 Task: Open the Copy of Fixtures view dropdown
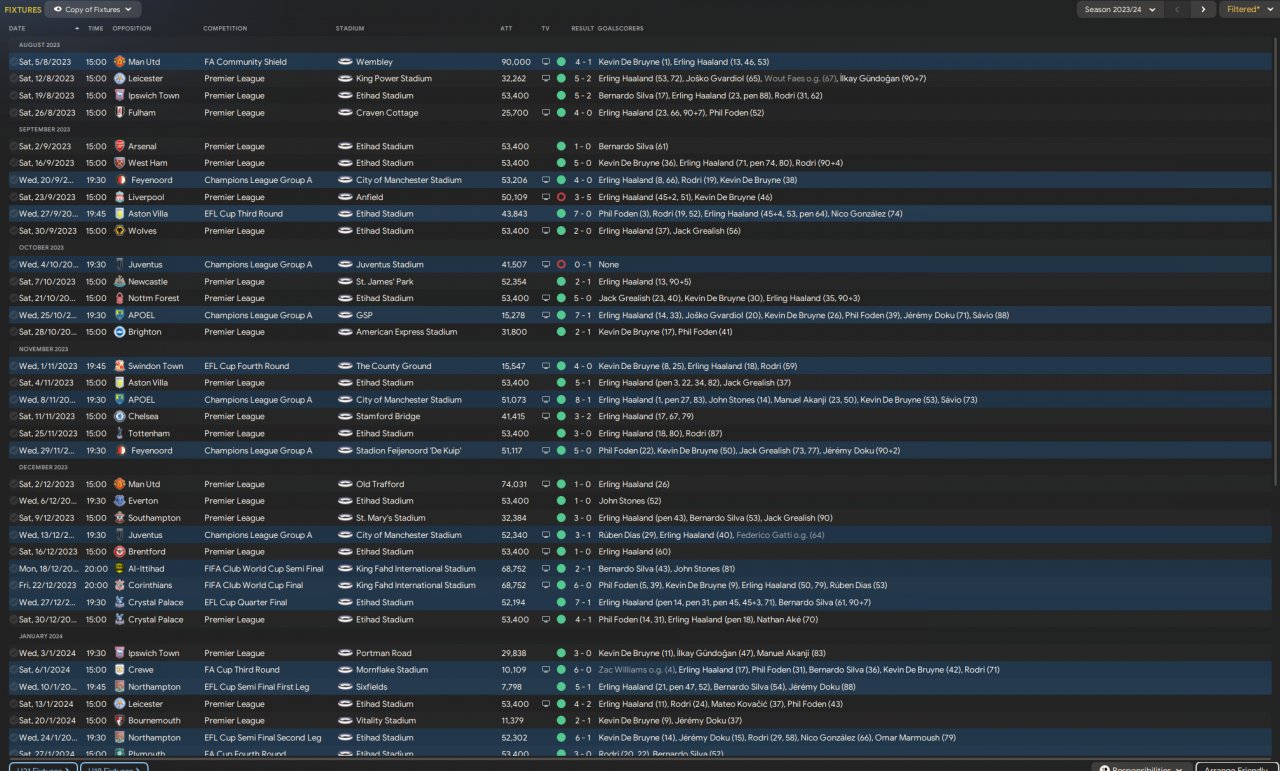pyautogui.click(x=95, y=10)
